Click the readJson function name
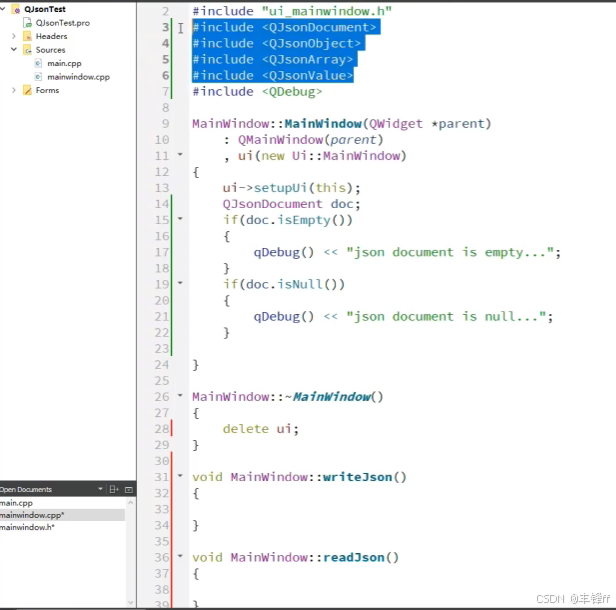The image size is (616, 610). pyautogui.click(x=354, y=557)
